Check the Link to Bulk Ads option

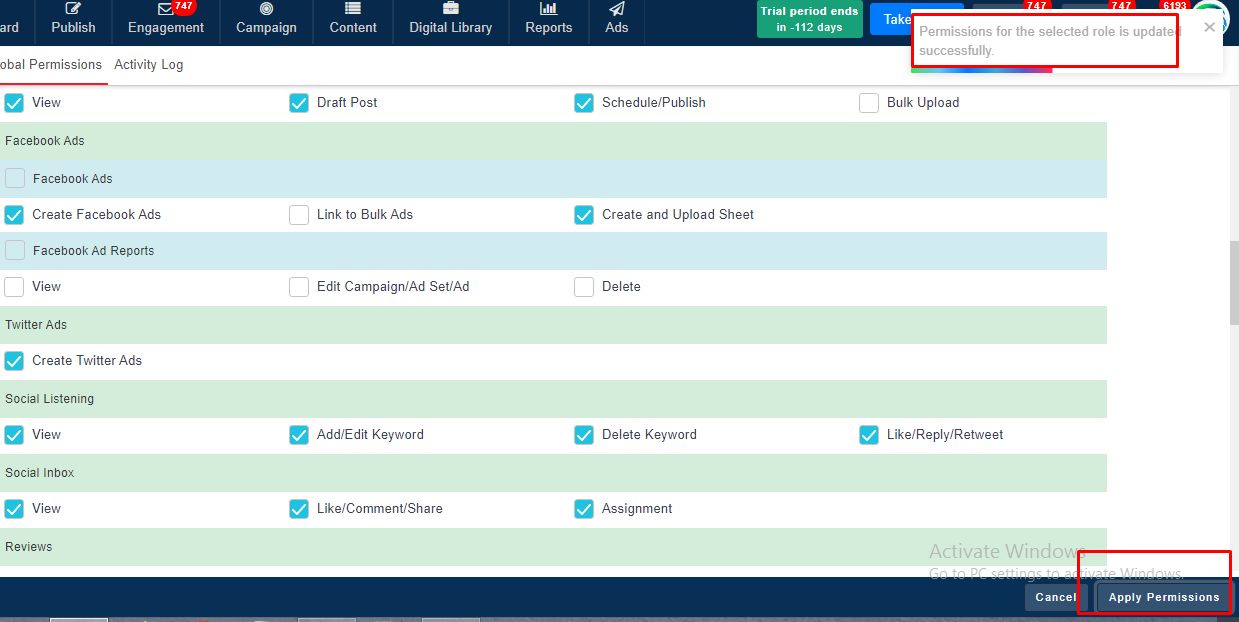point(299,215)
